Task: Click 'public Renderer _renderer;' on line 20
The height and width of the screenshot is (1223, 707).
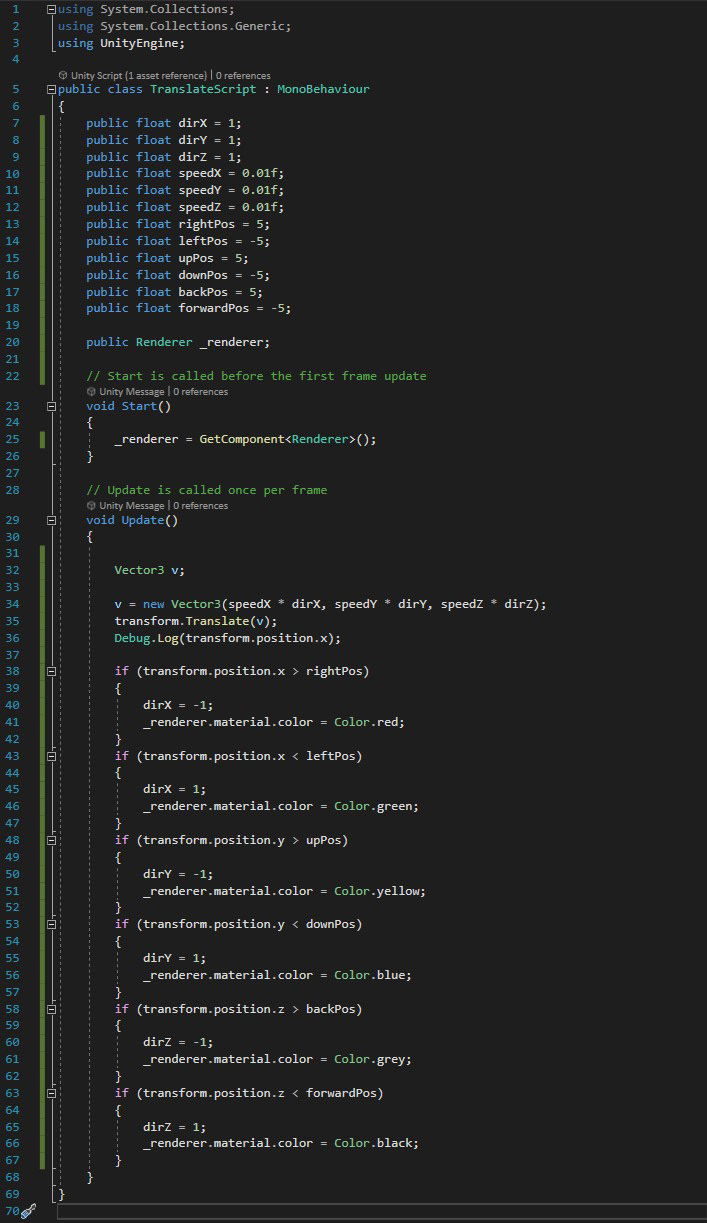Action: (178, 342)
